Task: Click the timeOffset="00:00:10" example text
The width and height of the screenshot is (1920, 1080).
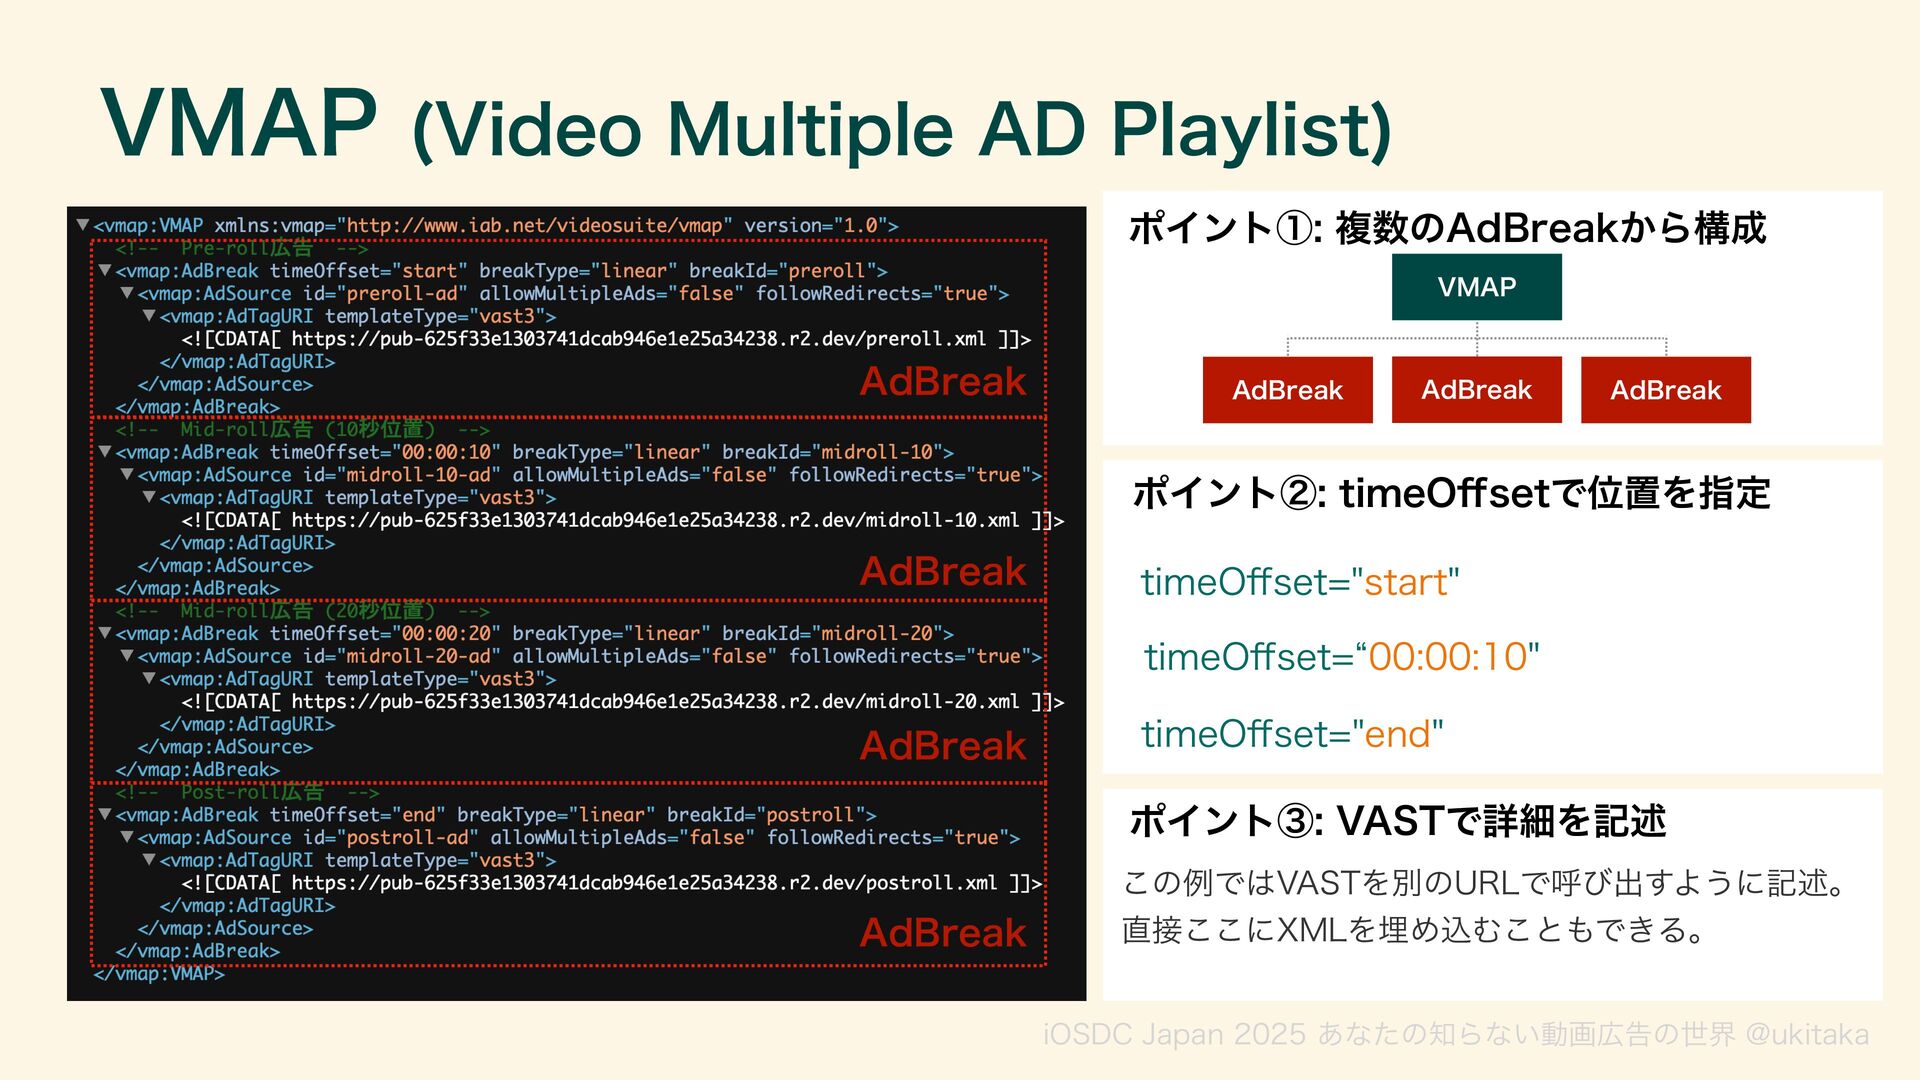Action: [x=1341, y=657]
